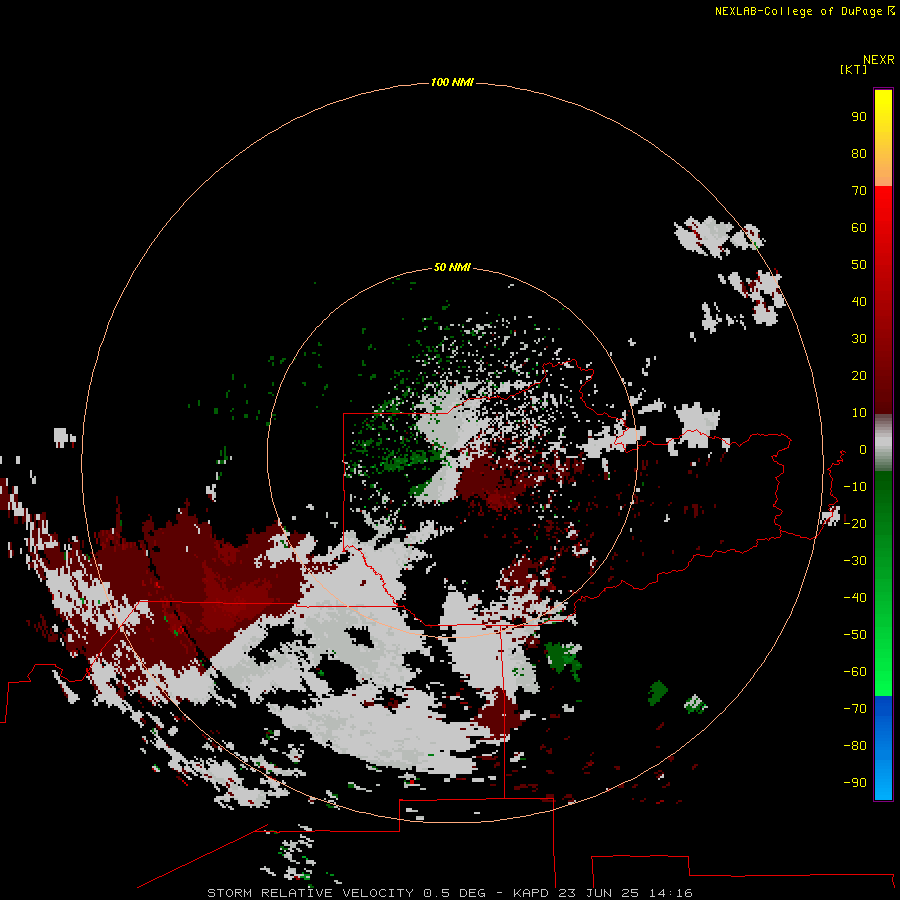Click the -70 value on velocity scale

click(855, 709)
